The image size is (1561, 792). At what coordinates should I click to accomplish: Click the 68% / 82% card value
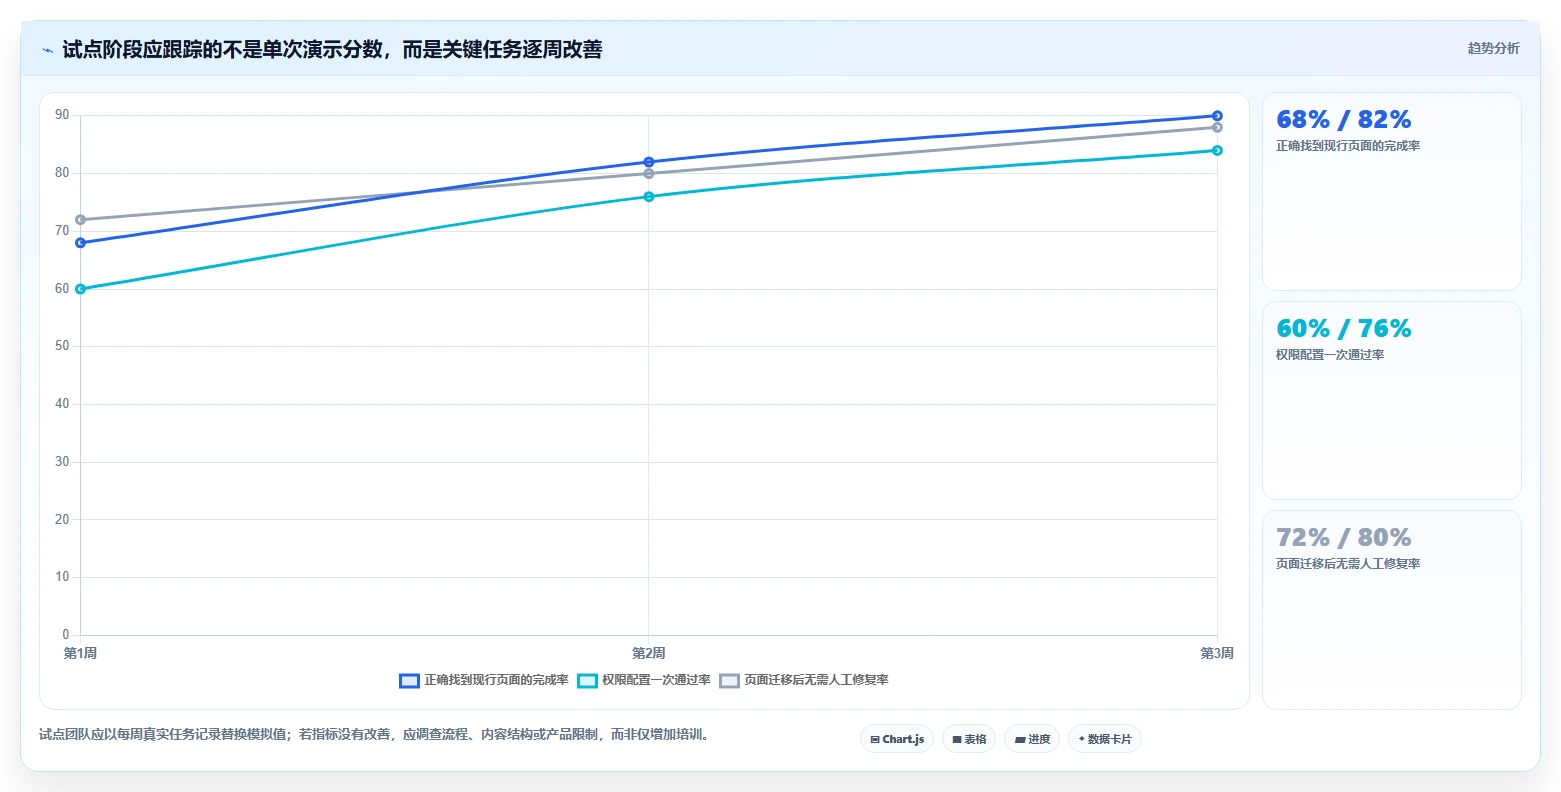tap(1343, 120)
